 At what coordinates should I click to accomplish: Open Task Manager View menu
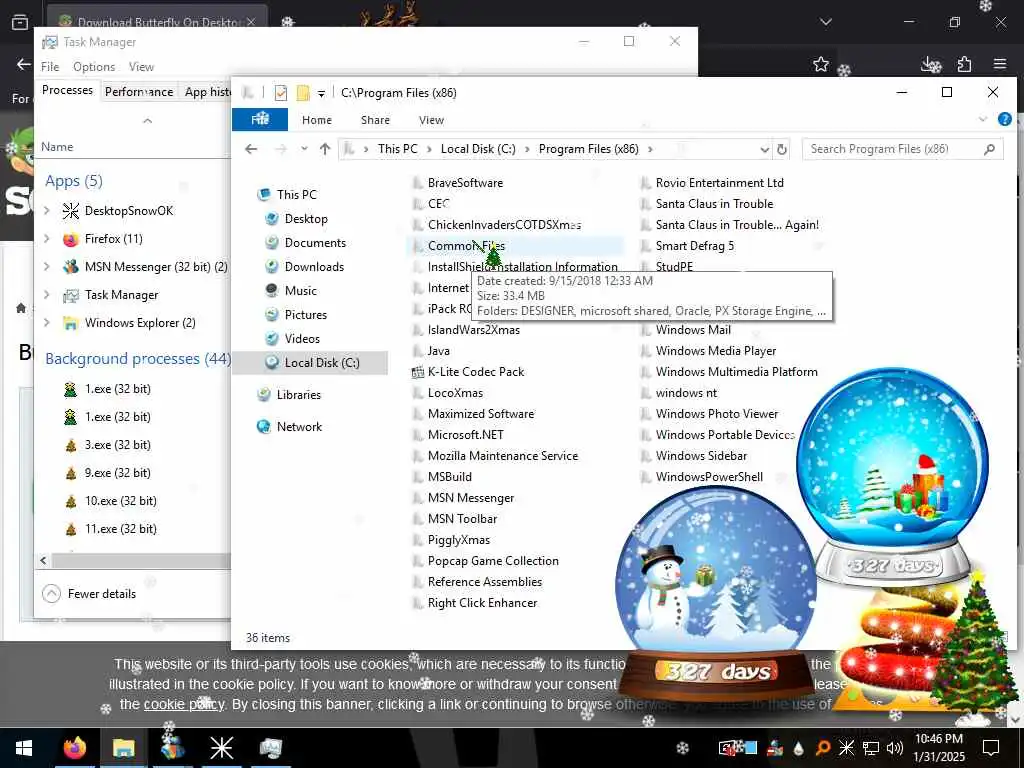pos(141,67)
